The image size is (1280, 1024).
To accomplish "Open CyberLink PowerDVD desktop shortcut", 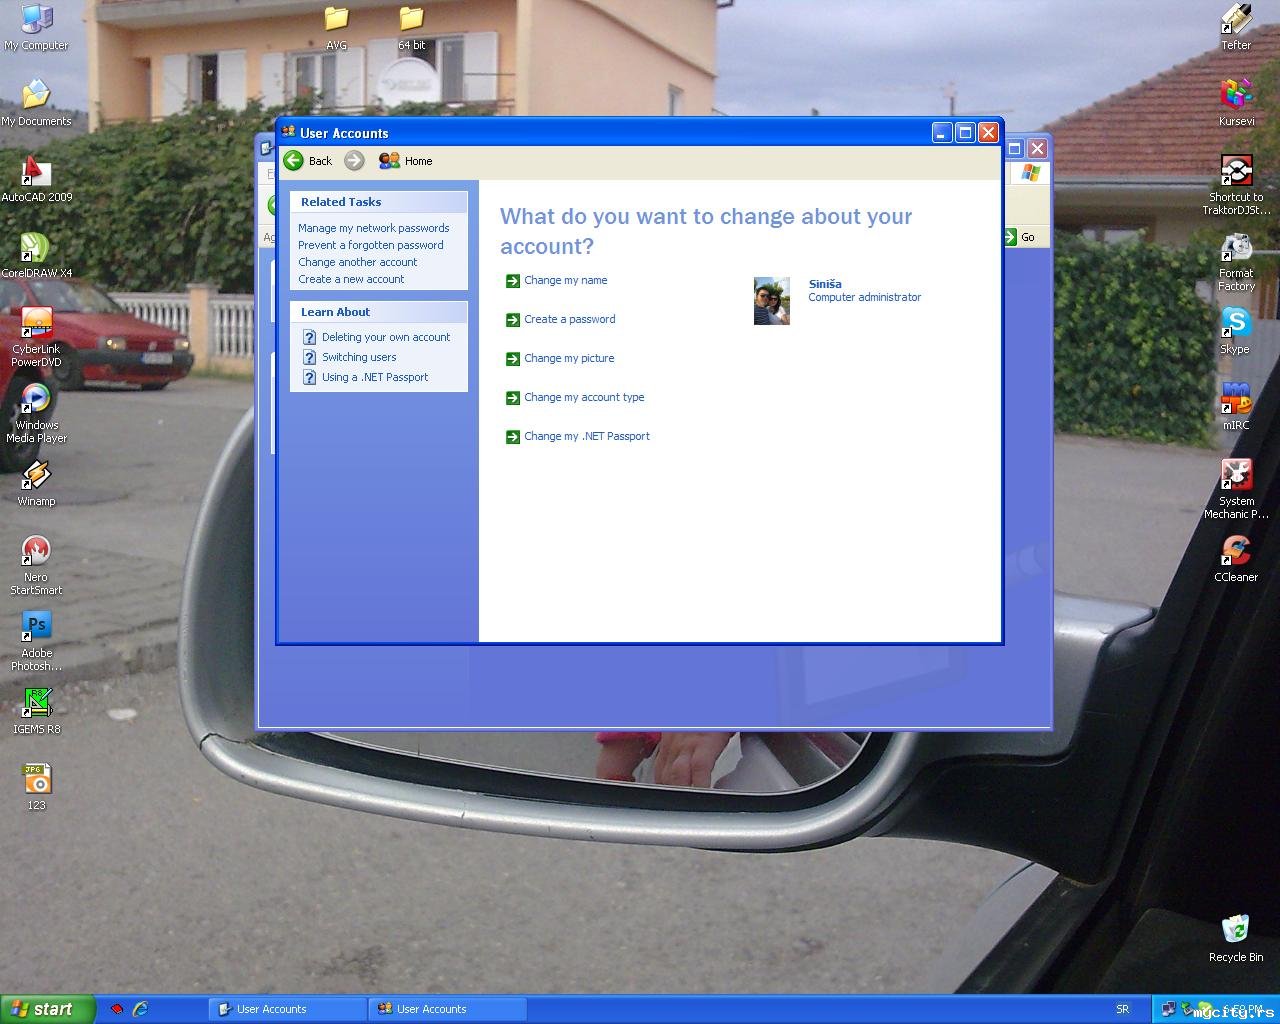I will coord(36,337).
